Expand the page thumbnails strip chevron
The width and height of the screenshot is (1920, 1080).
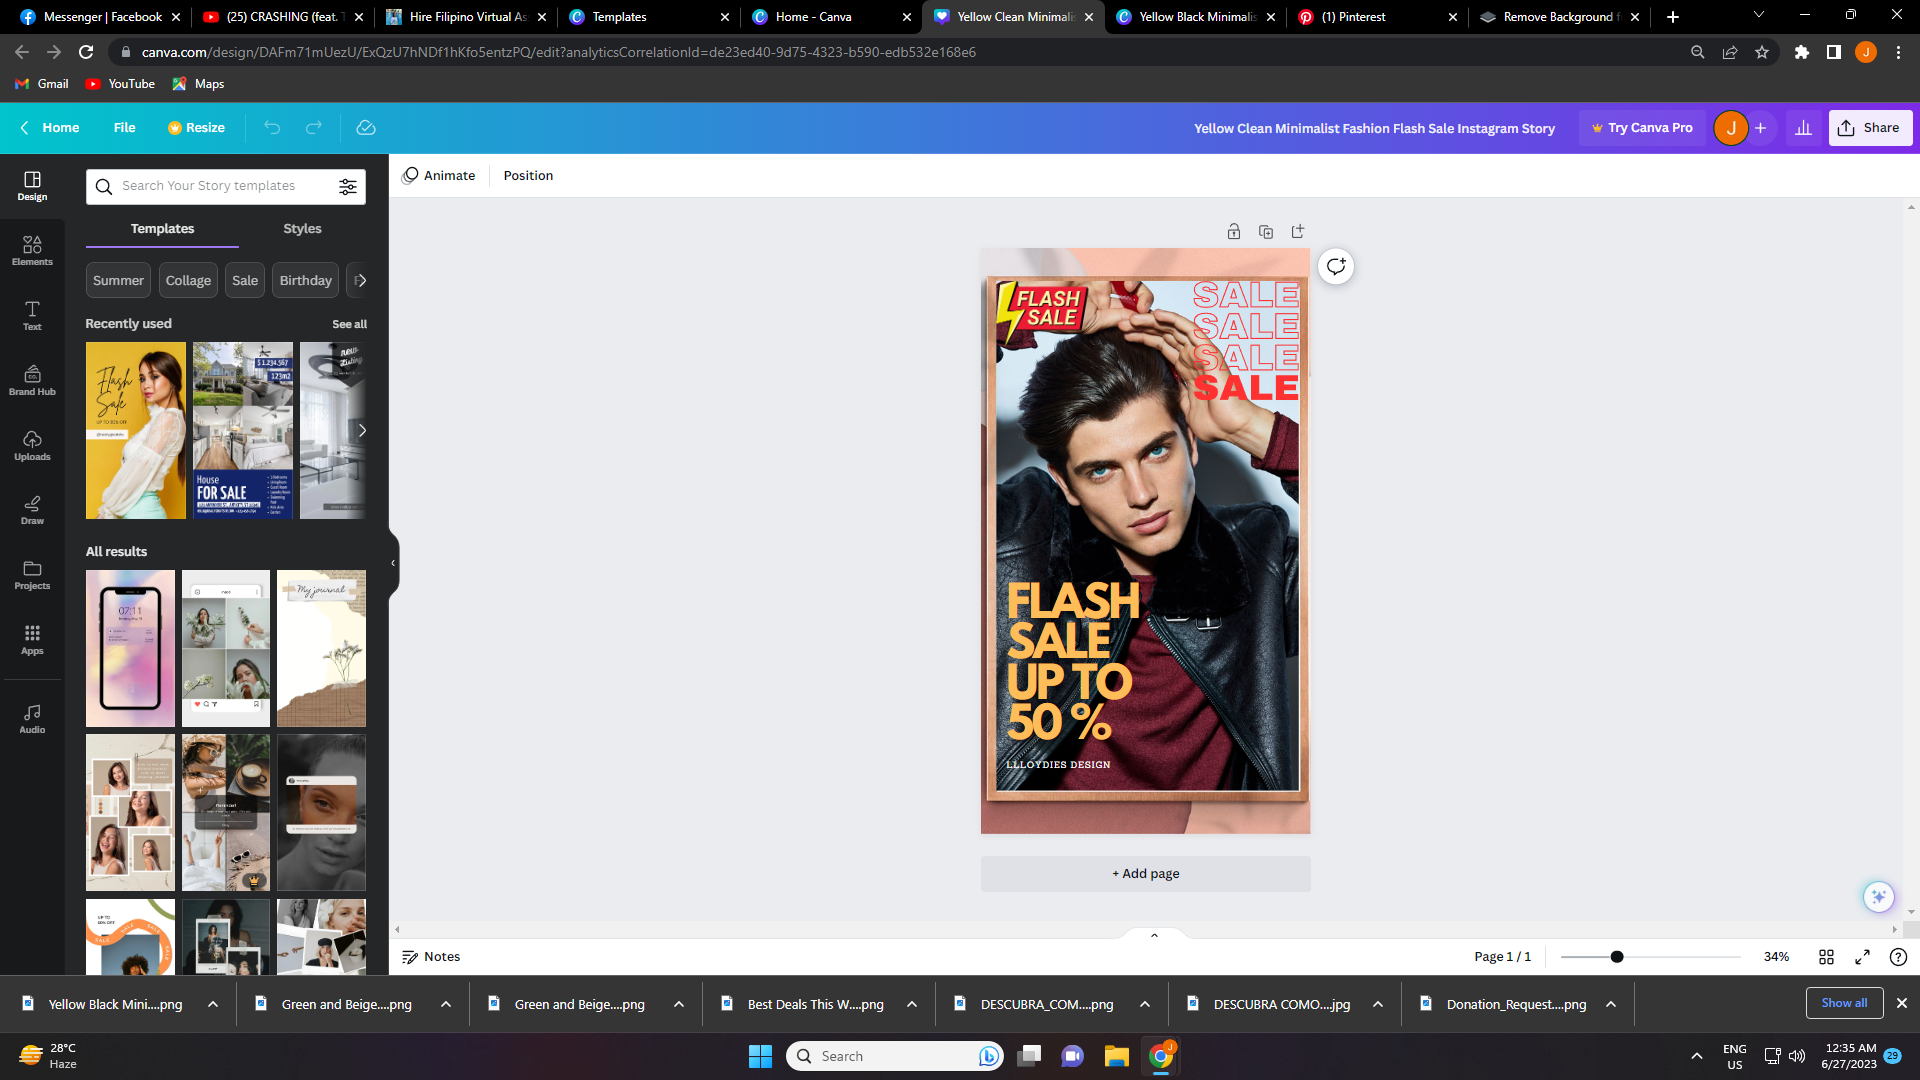click(1154, 935)
